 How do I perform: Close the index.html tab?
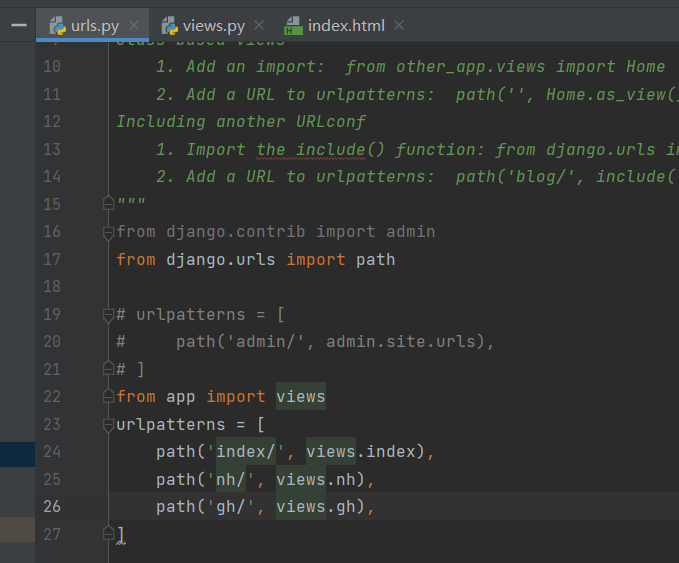click(x=399, y=26)
